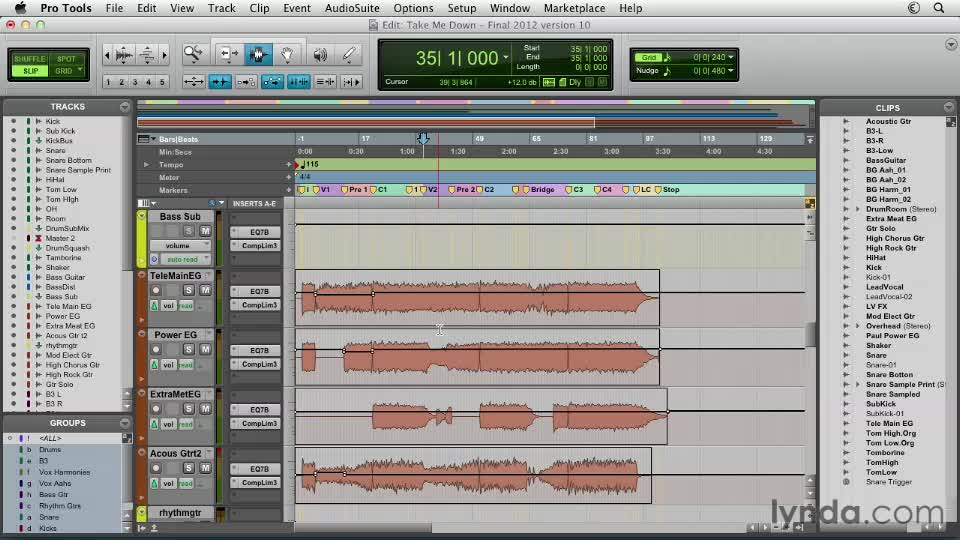Mute the Power EG track
960x540 pixels.
pos(205,350)
